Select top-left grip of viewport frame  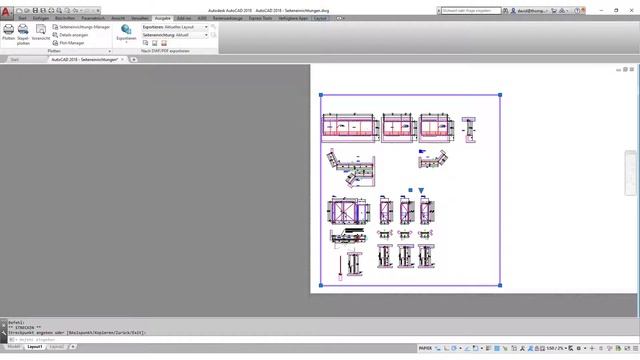[x=321, y=95]
